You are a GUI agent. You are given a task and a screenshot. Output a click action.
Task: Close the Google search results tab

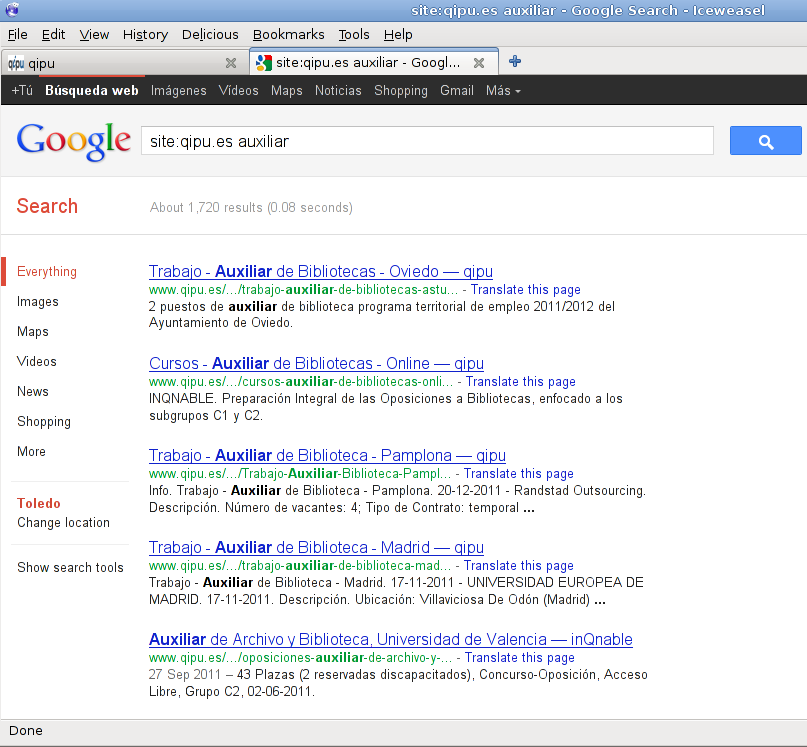click(479, 63)
